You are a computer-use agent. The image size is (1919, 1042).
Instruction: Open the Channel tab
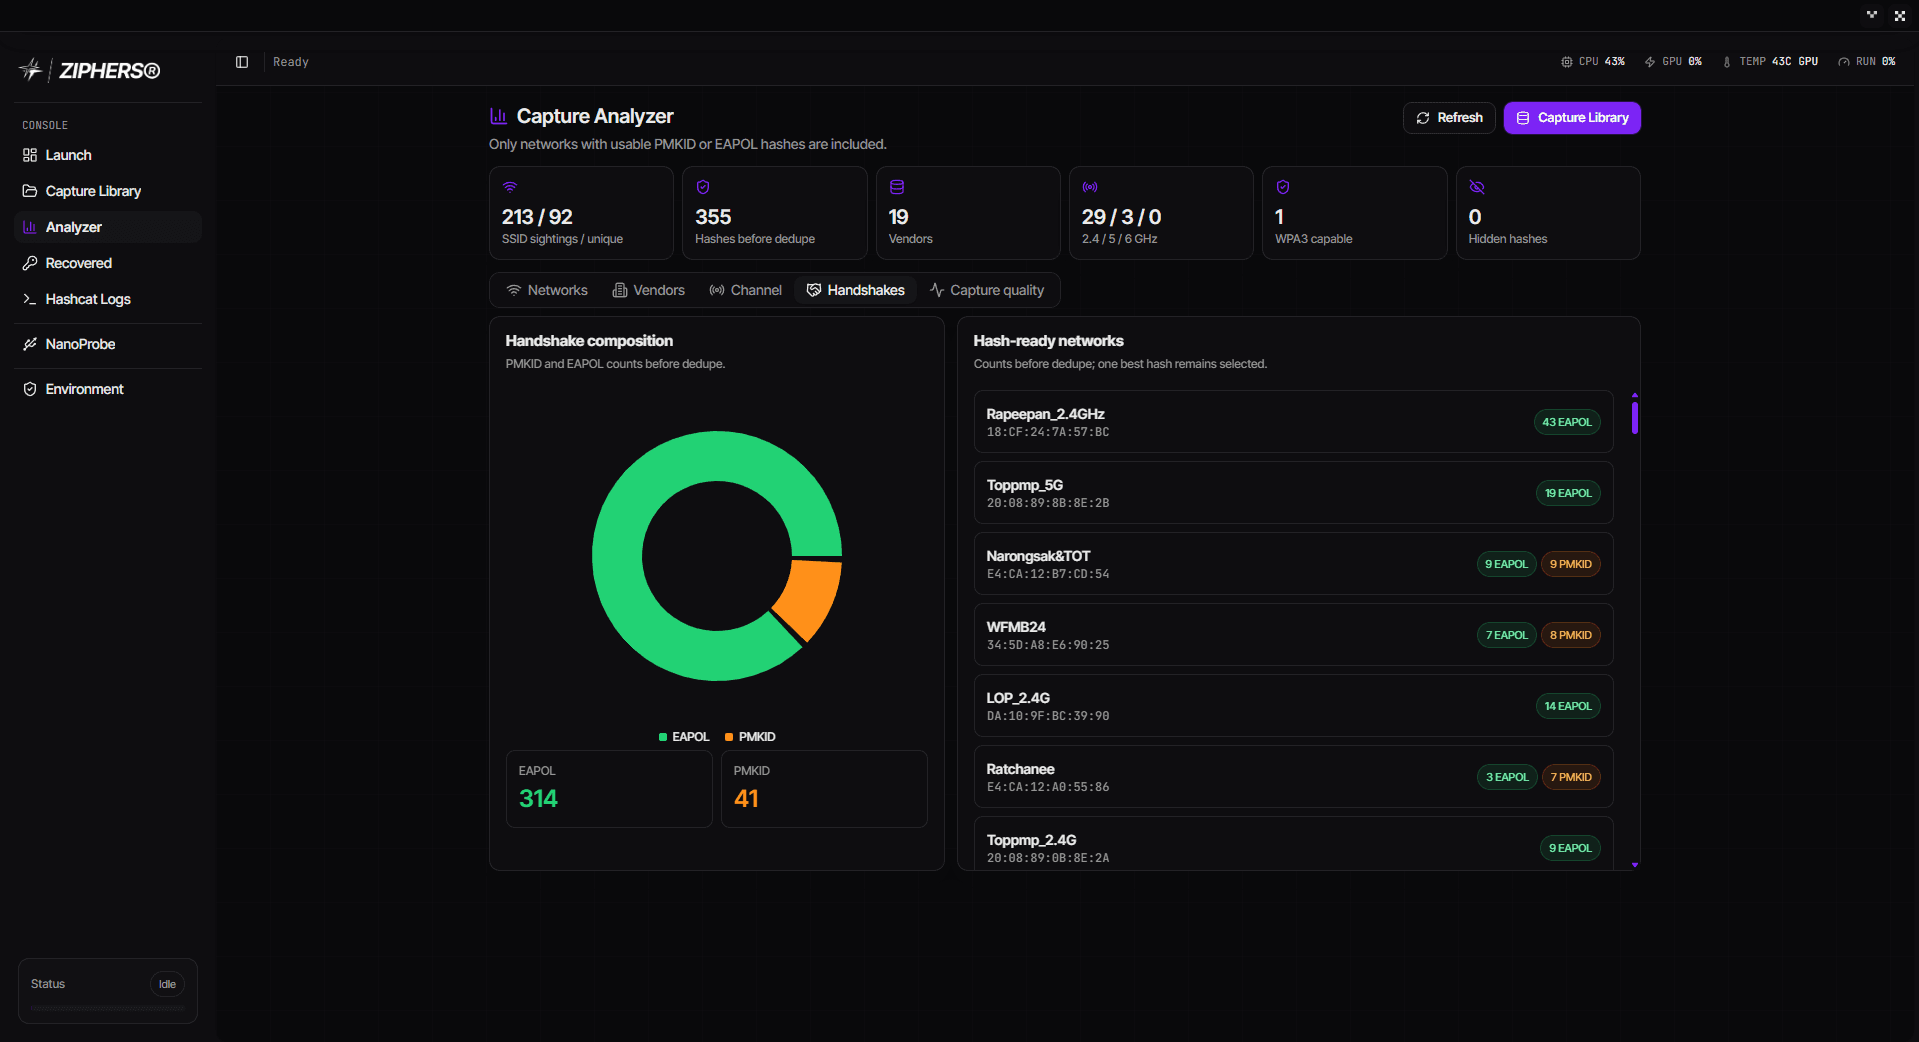[x=746, y=290]
